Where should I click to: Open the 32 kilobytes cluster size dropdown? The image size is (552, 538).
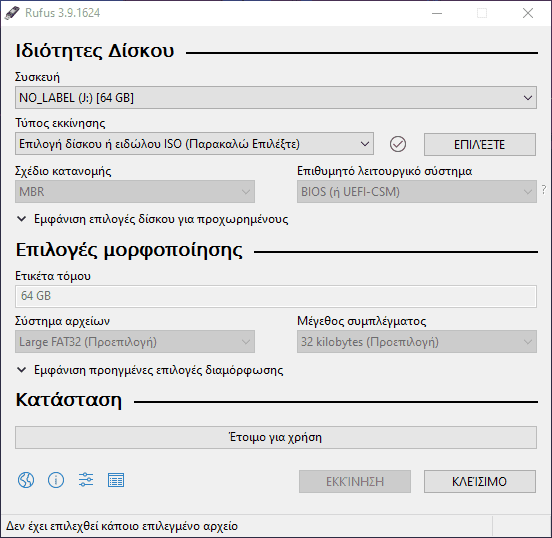click(x=417, y=342)
